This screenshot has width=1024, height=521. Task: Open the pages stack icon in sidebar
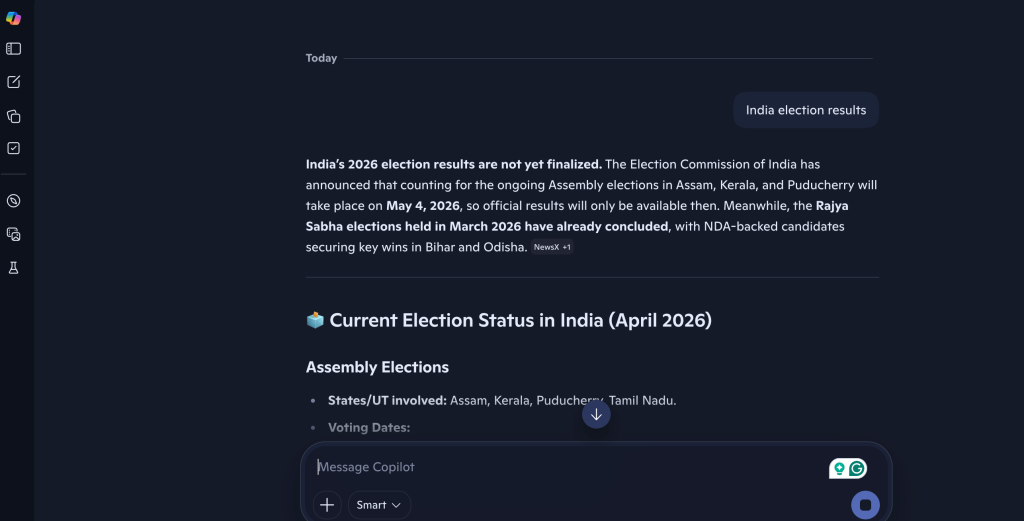pos(14,116)
